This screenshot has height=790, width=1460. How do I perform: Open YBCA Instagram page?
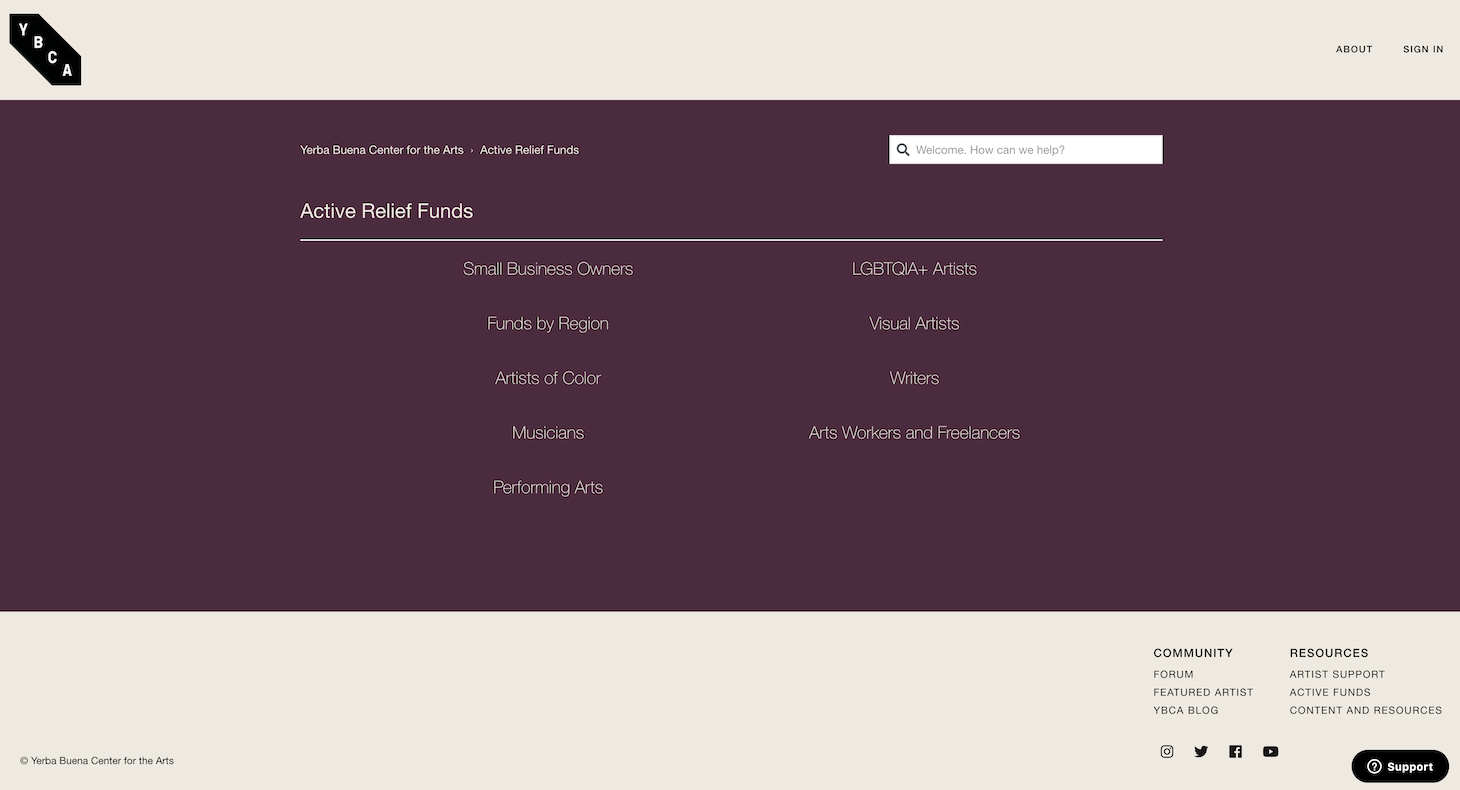tap(1167, 752)
